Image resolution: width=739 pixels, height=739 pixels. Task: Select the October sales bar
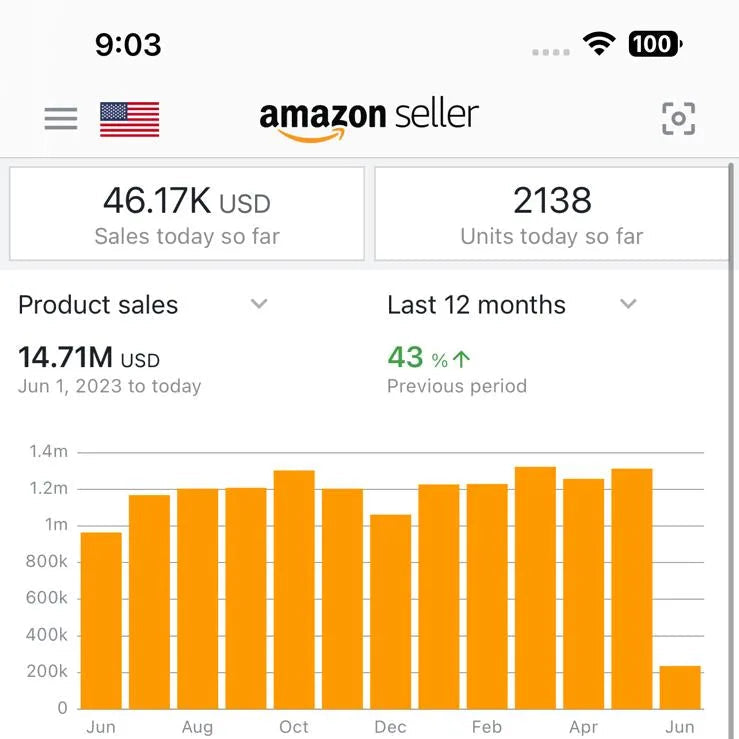[x=294, y=590]
